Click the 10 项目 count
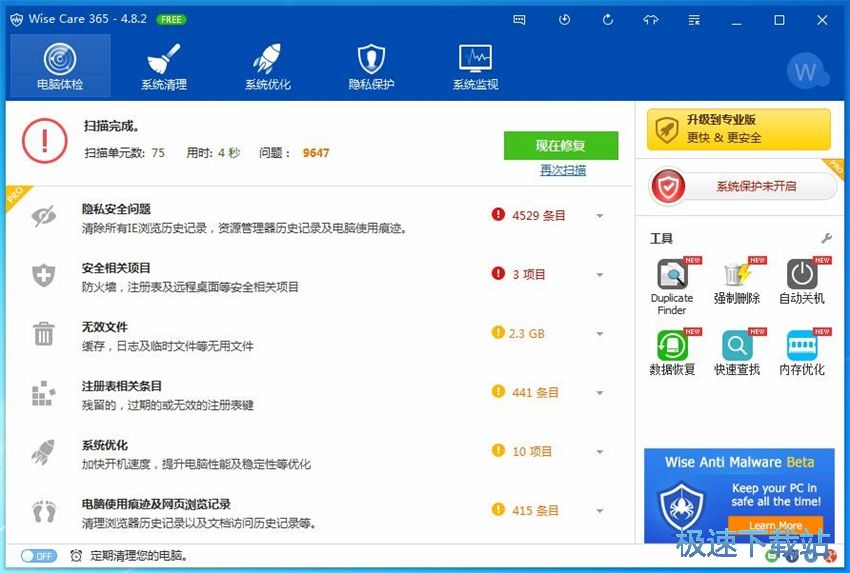 click(x=532, y=452)
